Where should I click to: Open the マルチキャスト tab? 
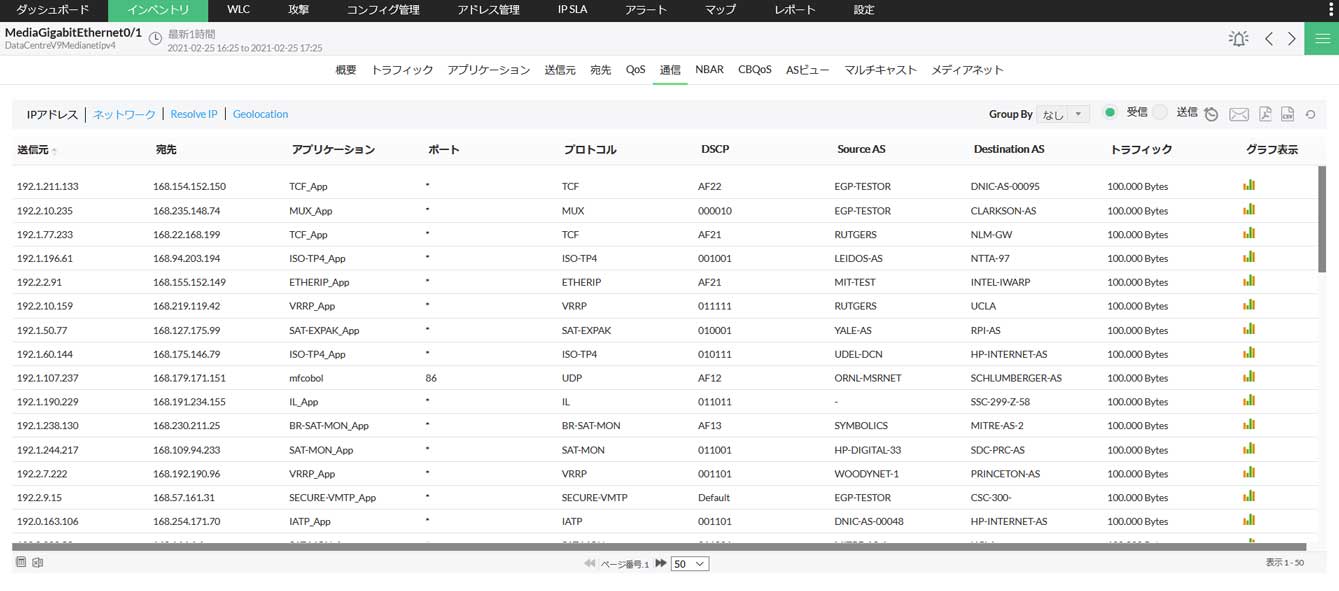click(x=881, y=70)
